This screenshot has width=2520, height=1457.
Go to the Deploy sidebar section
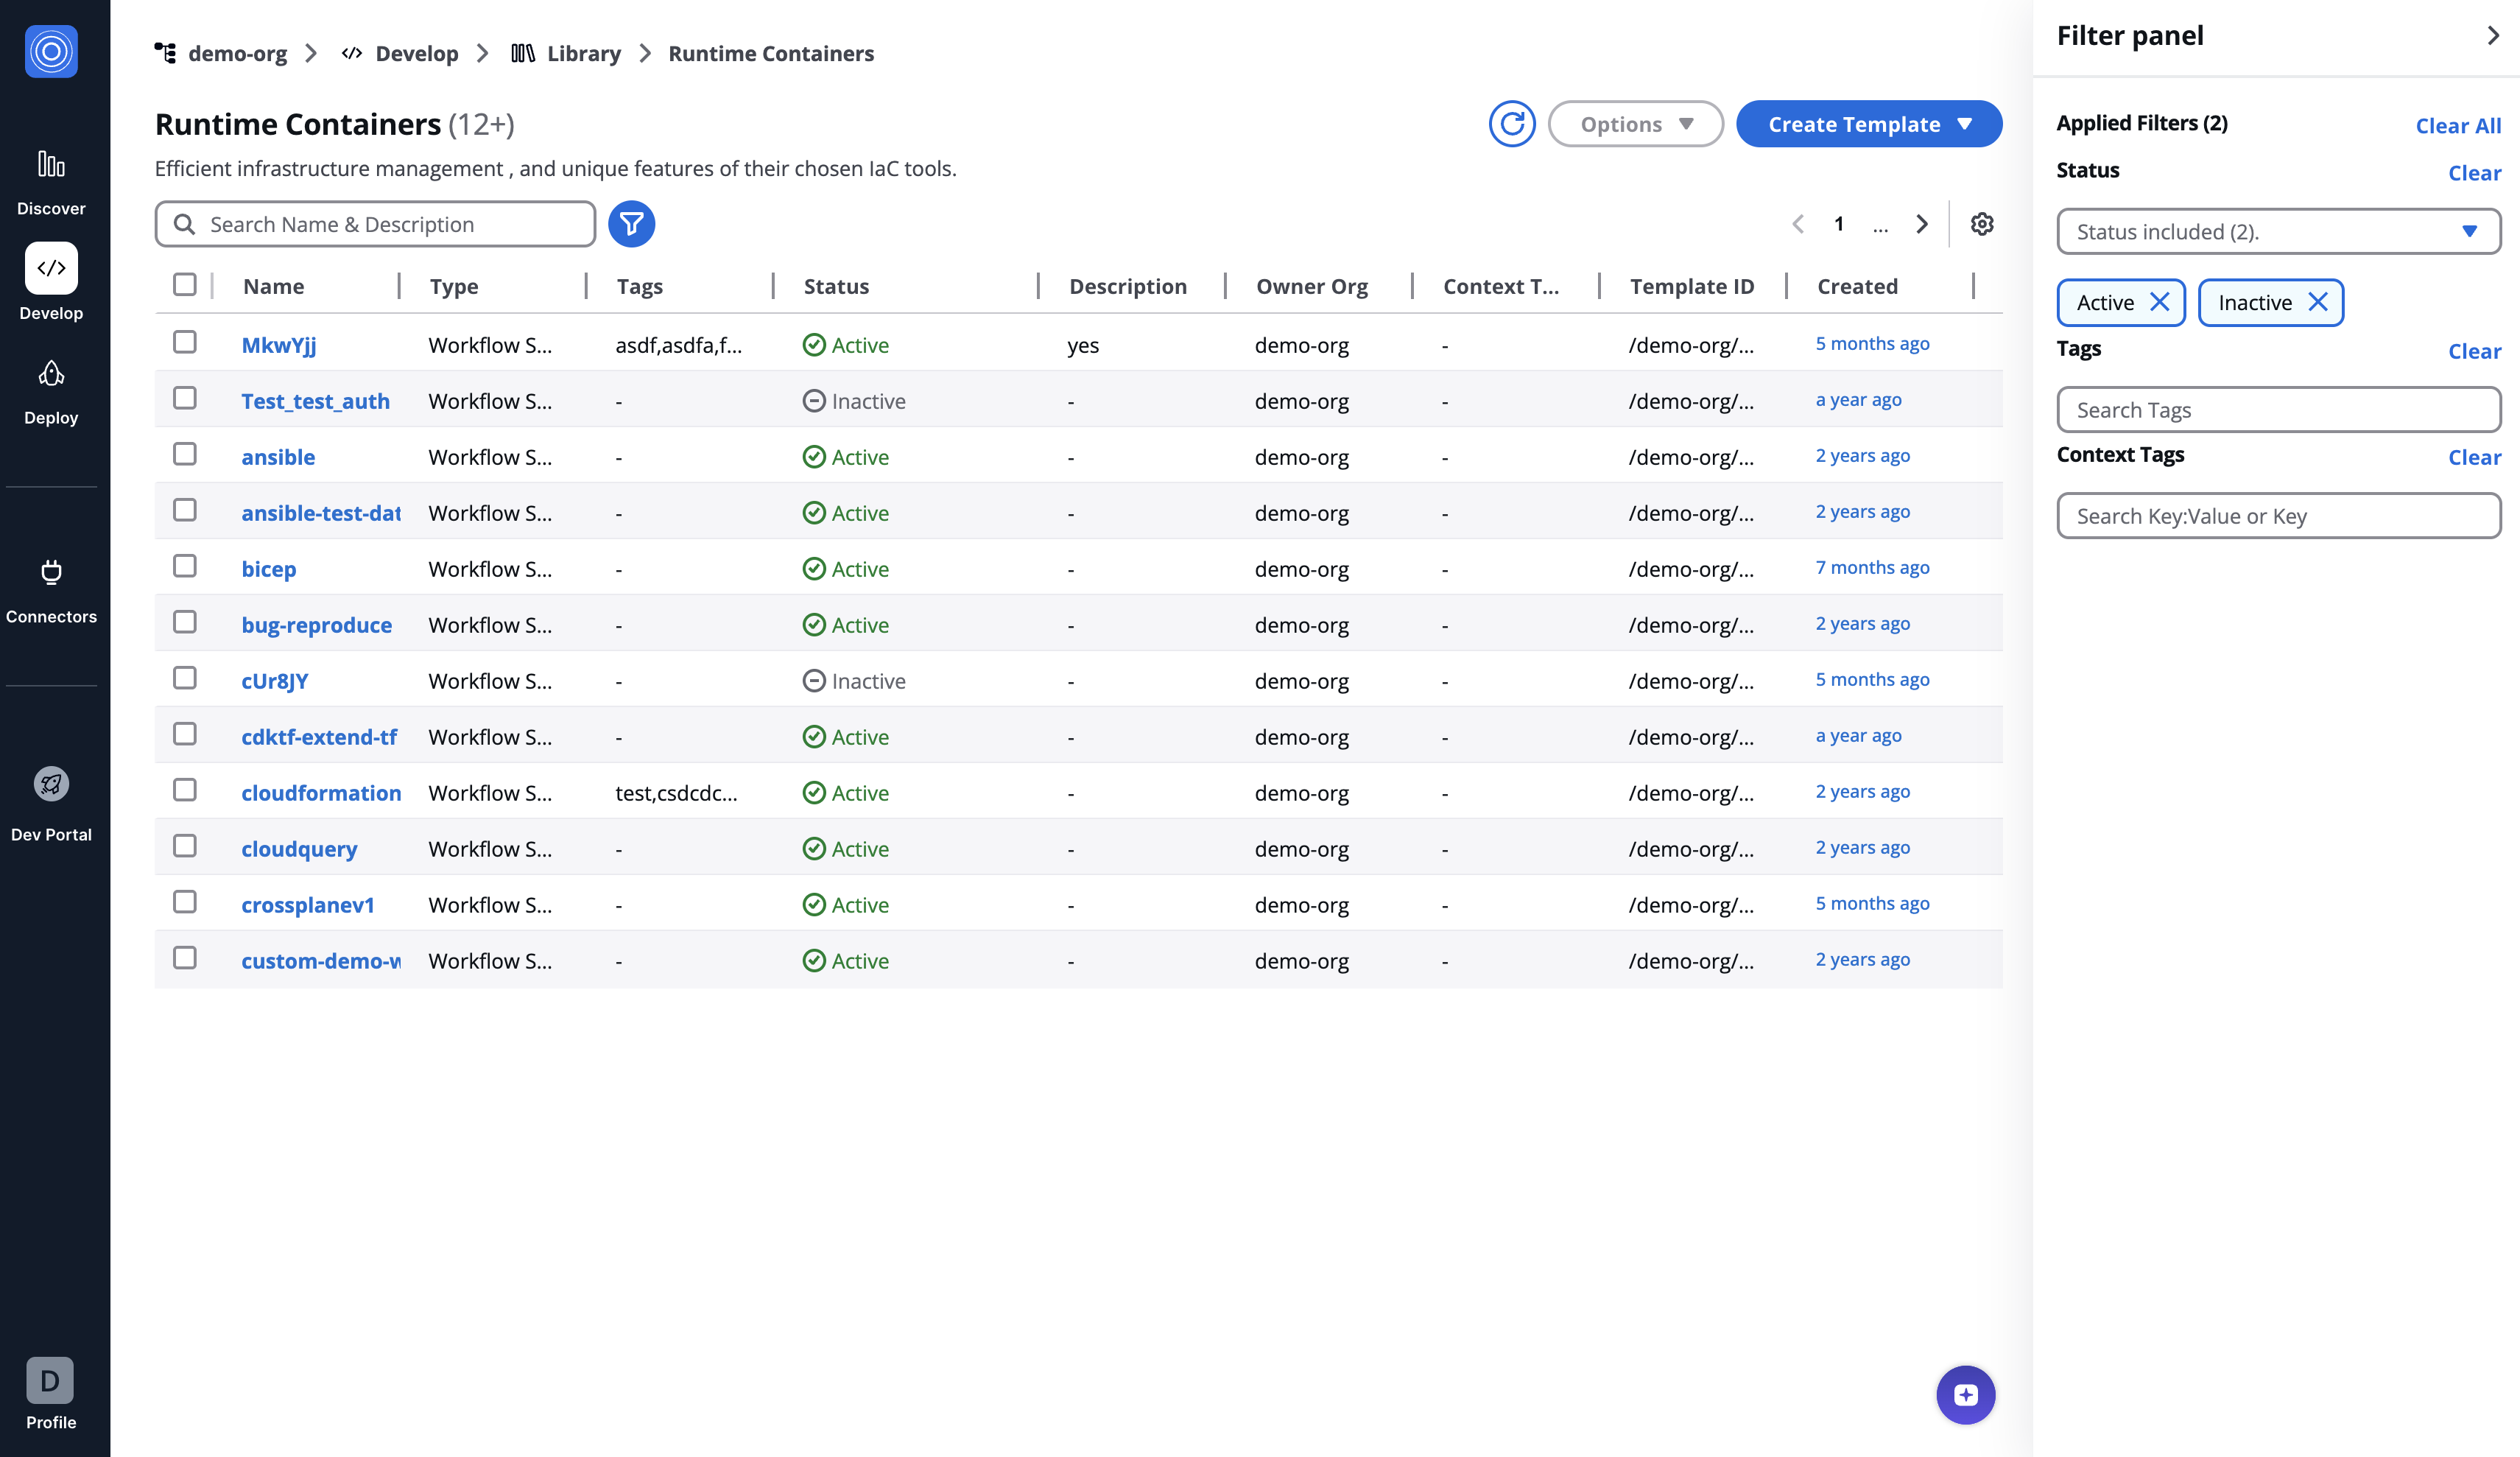pyautogui.click(x=51, y=391)
